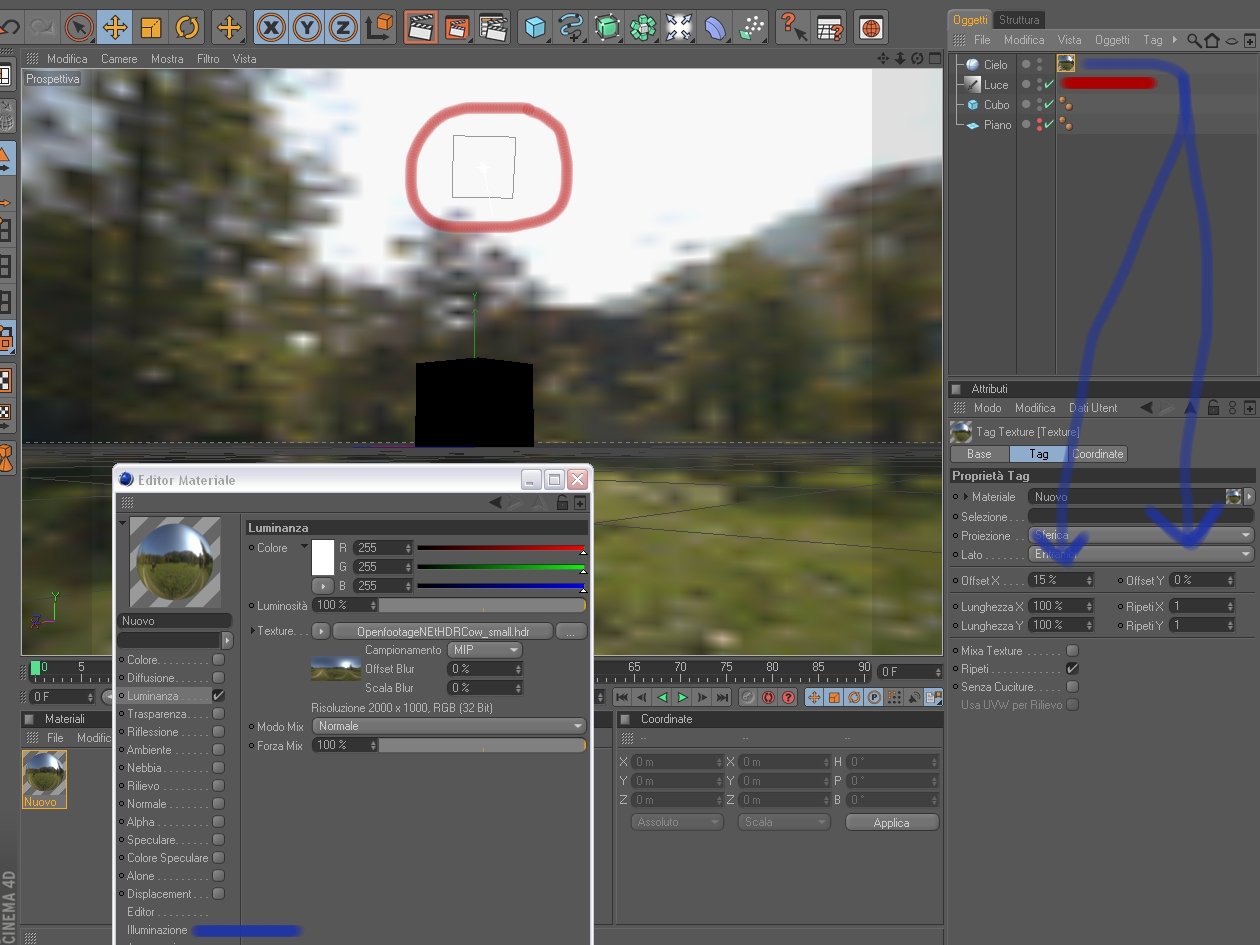
Task: Select the Nuovo material thumbnail
Action: tap(44, 779)
